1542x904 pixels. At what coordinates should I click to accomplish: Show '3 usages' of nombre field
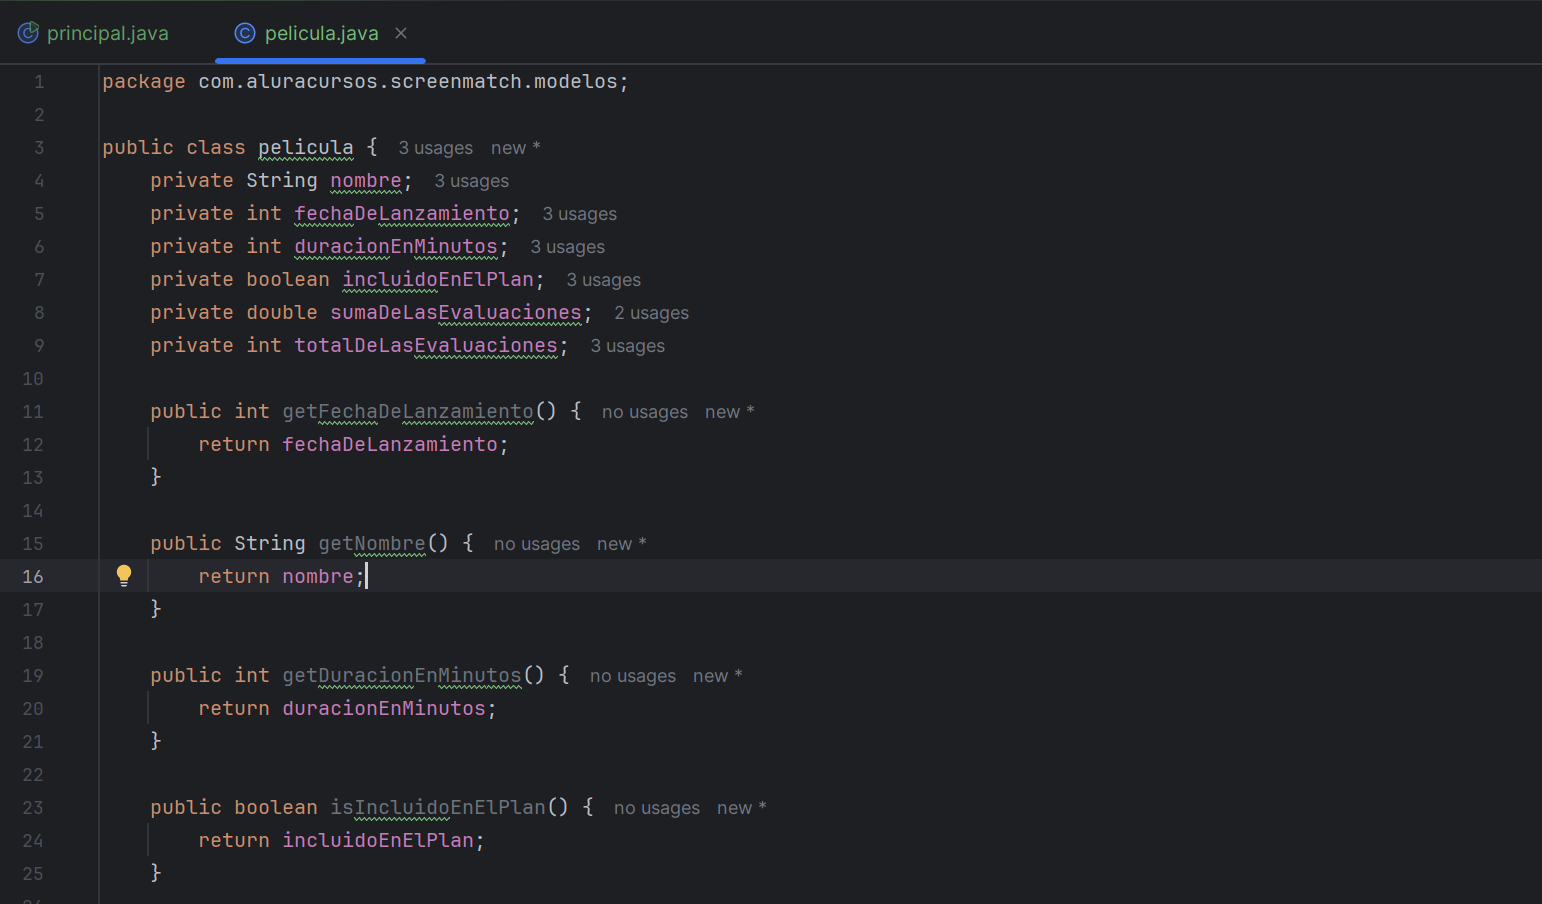pos(472,181)
